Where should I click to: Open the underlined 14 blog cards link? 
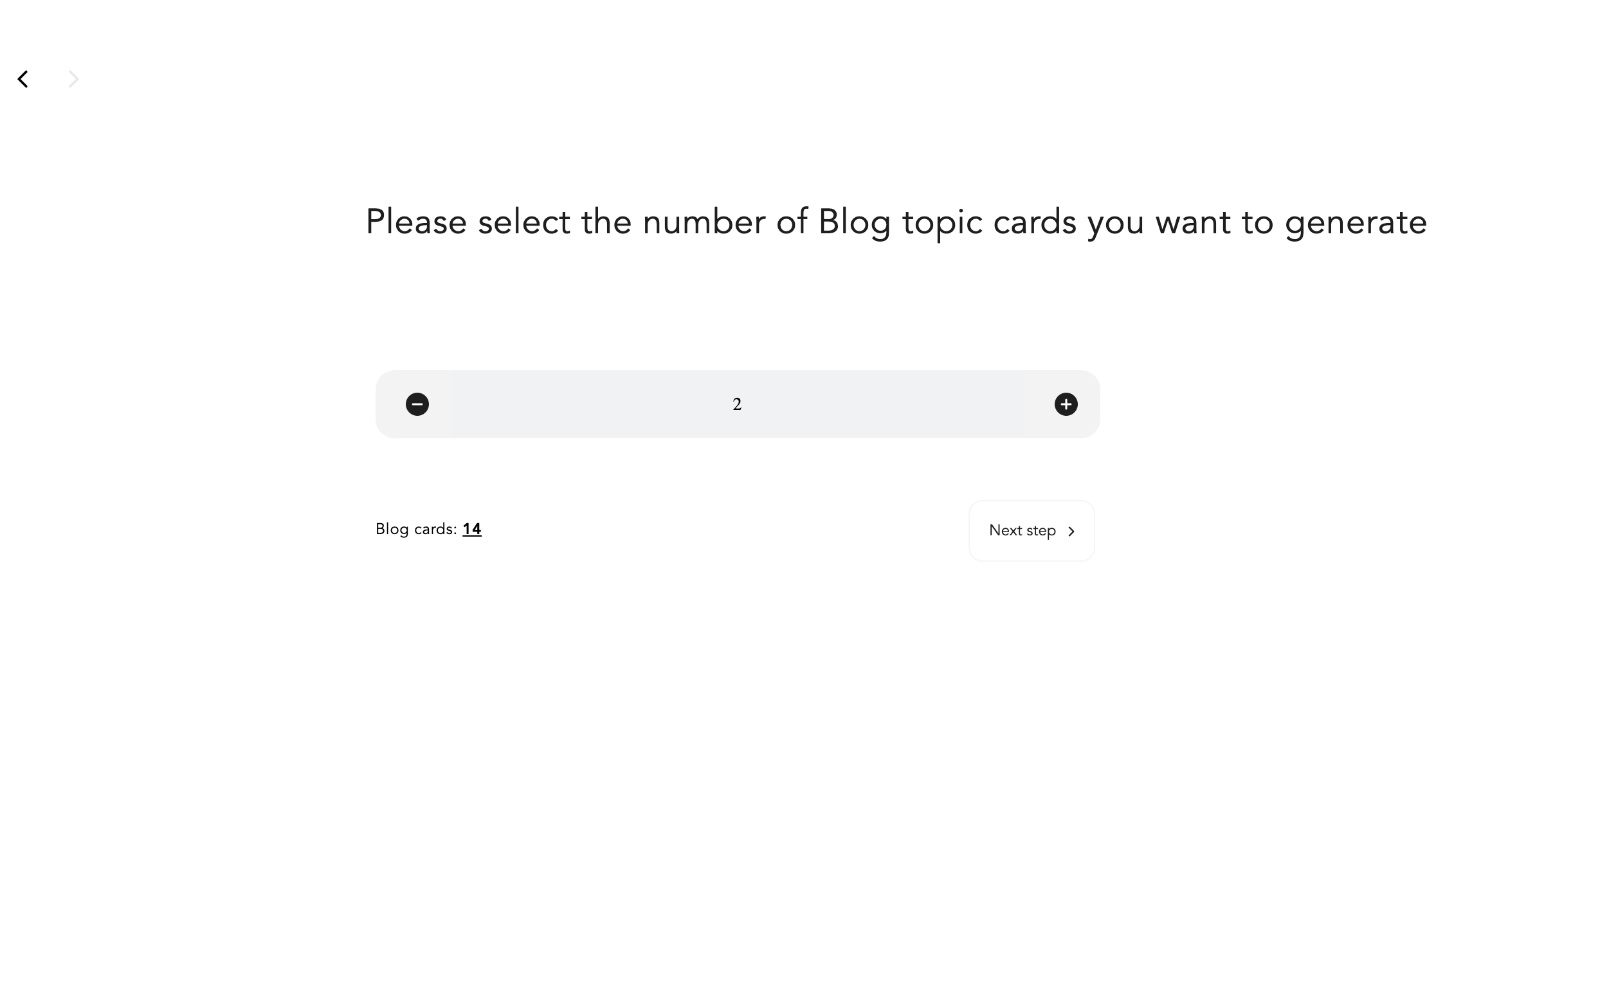472,529
